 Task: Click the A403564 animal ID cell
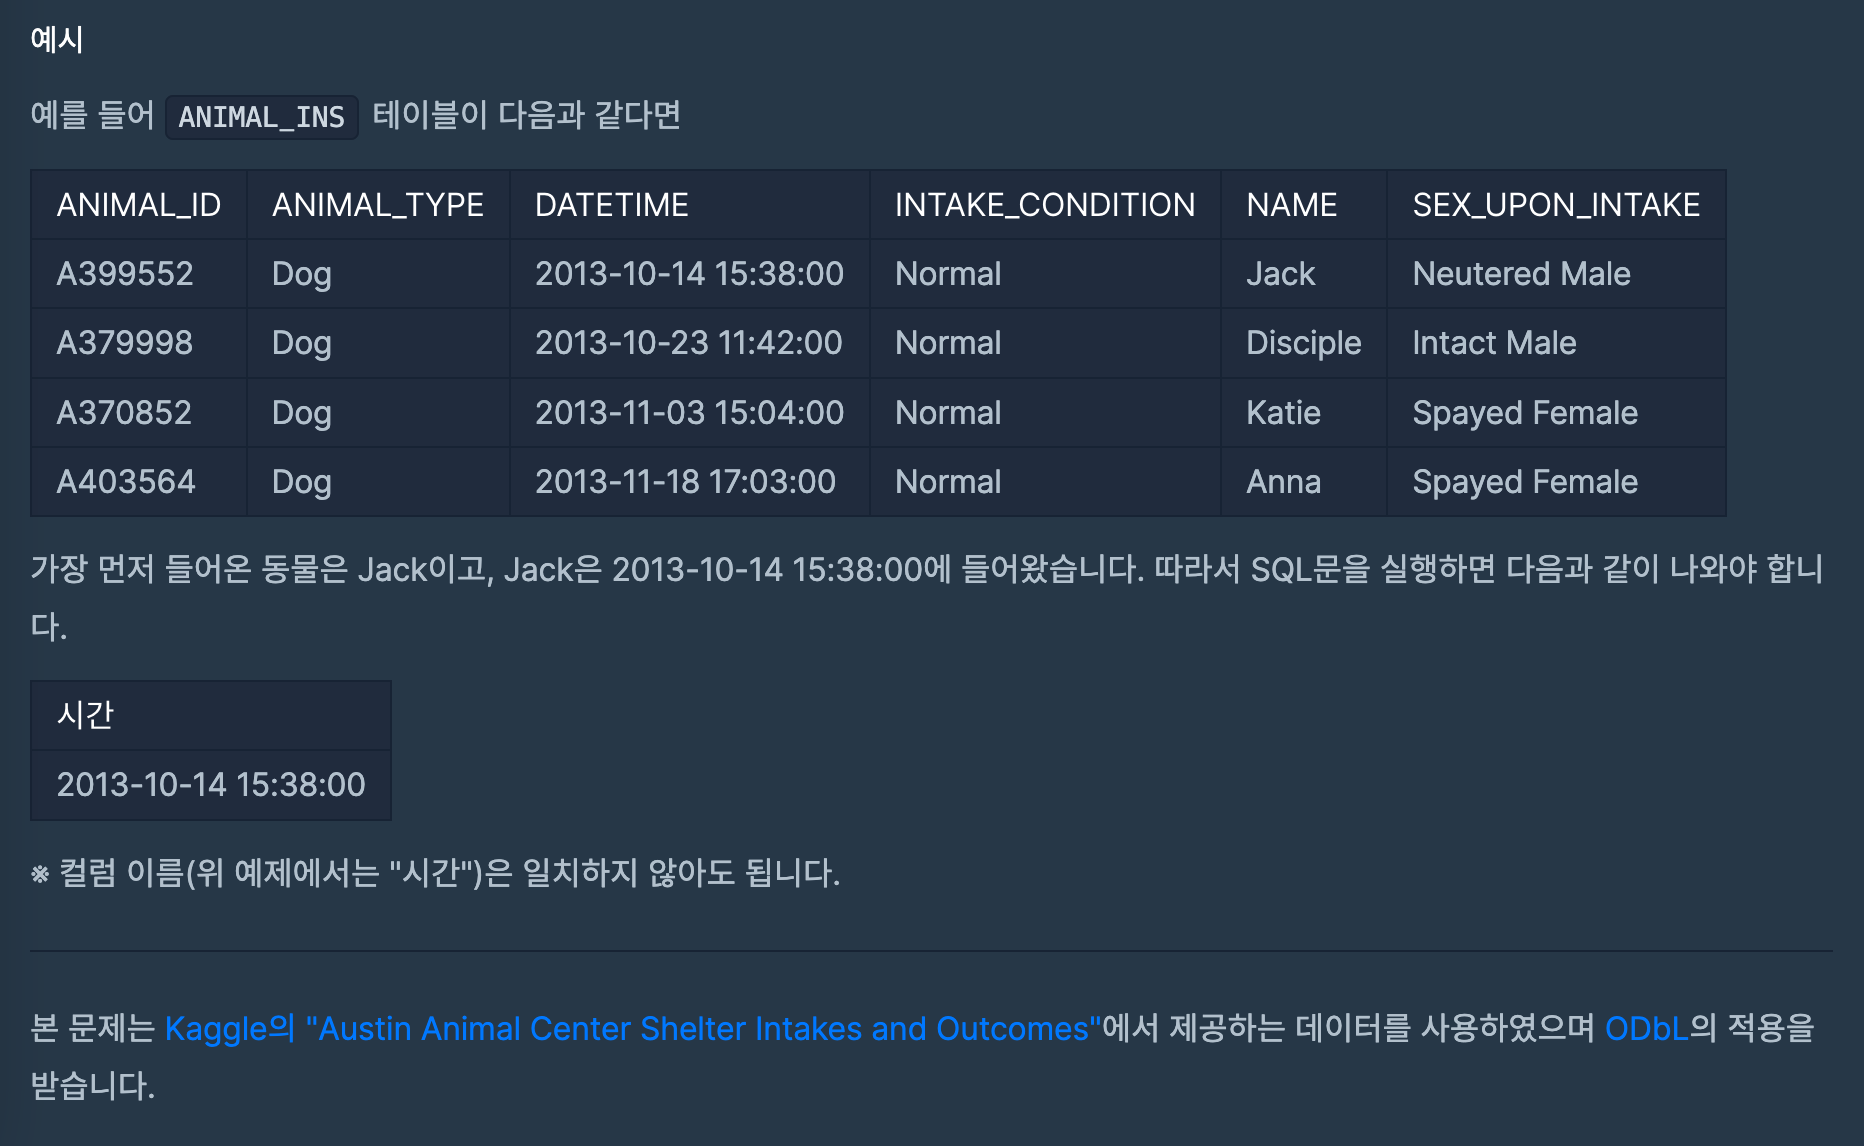click(x=126, y=482)
